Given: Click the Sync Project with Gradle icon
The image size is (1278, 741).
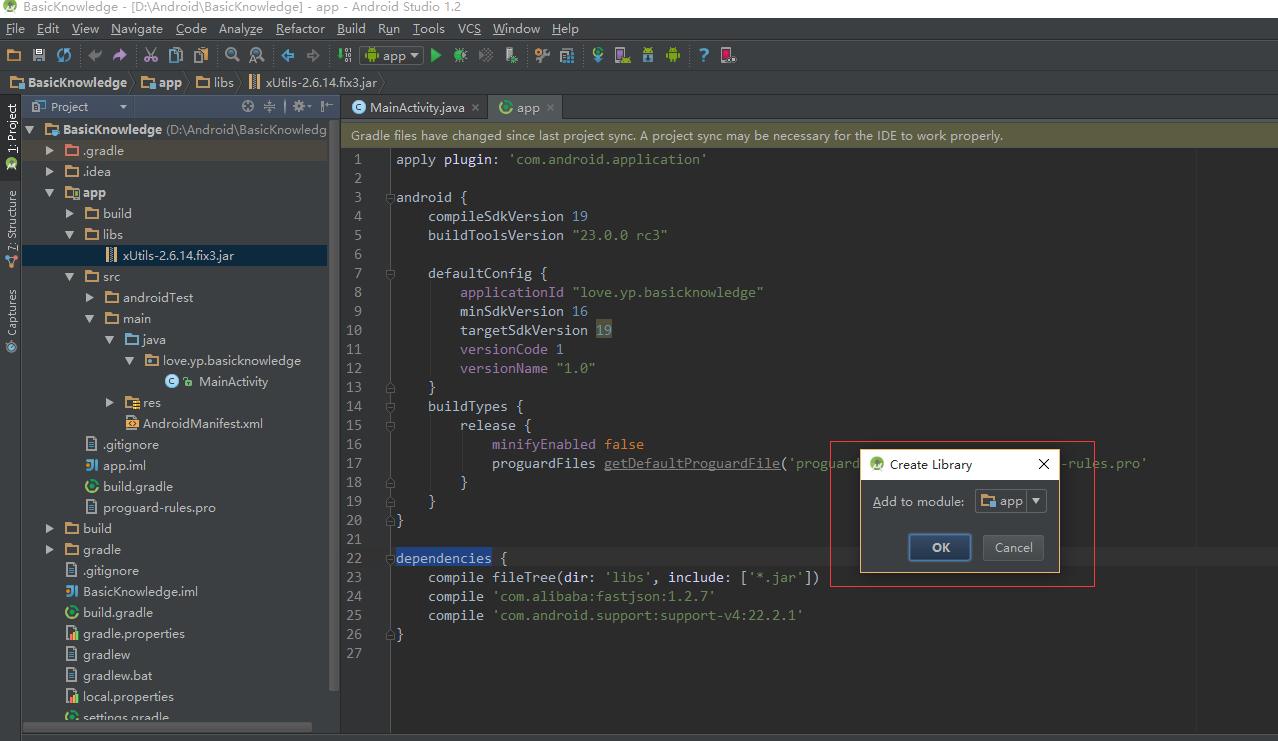Looking at the screenshot, I should (x=598, y=55).
